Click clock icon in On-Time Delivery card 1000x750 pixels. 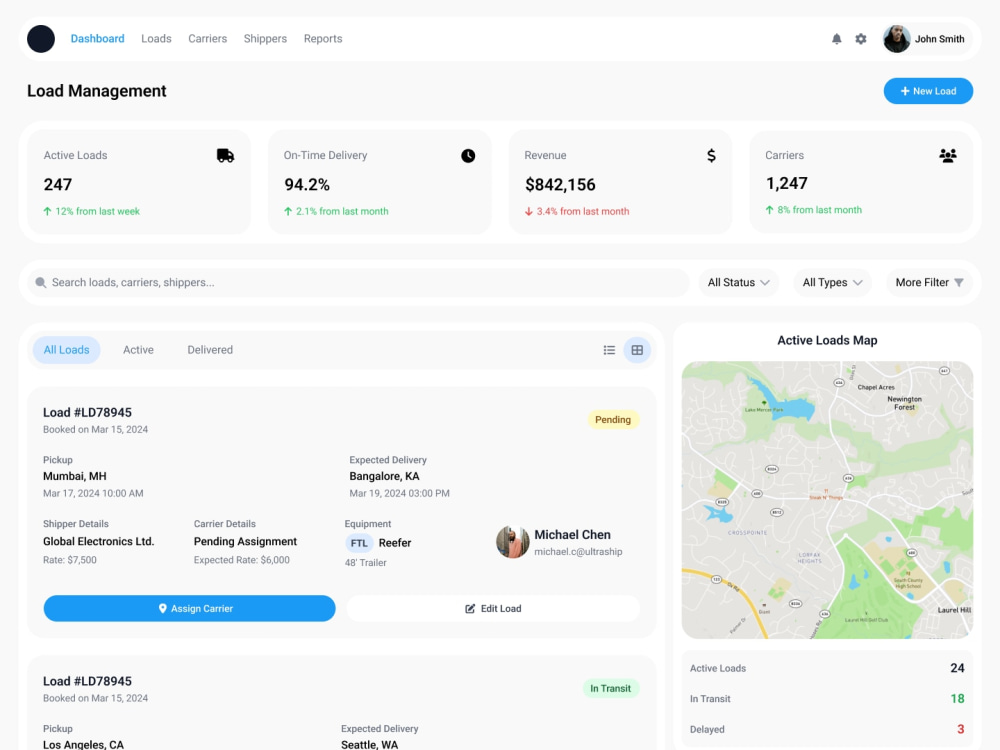click(x=468, y=156)
